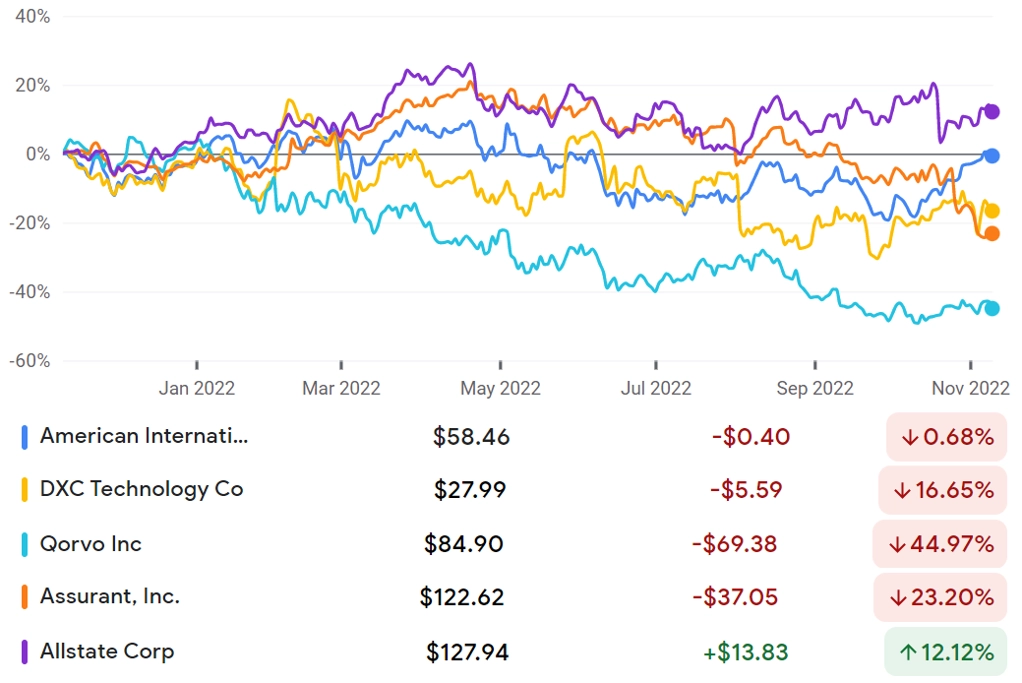Click the green 12.12% gain badge
This screenshot has height=683, width=1022.
[x=946, y=652]
